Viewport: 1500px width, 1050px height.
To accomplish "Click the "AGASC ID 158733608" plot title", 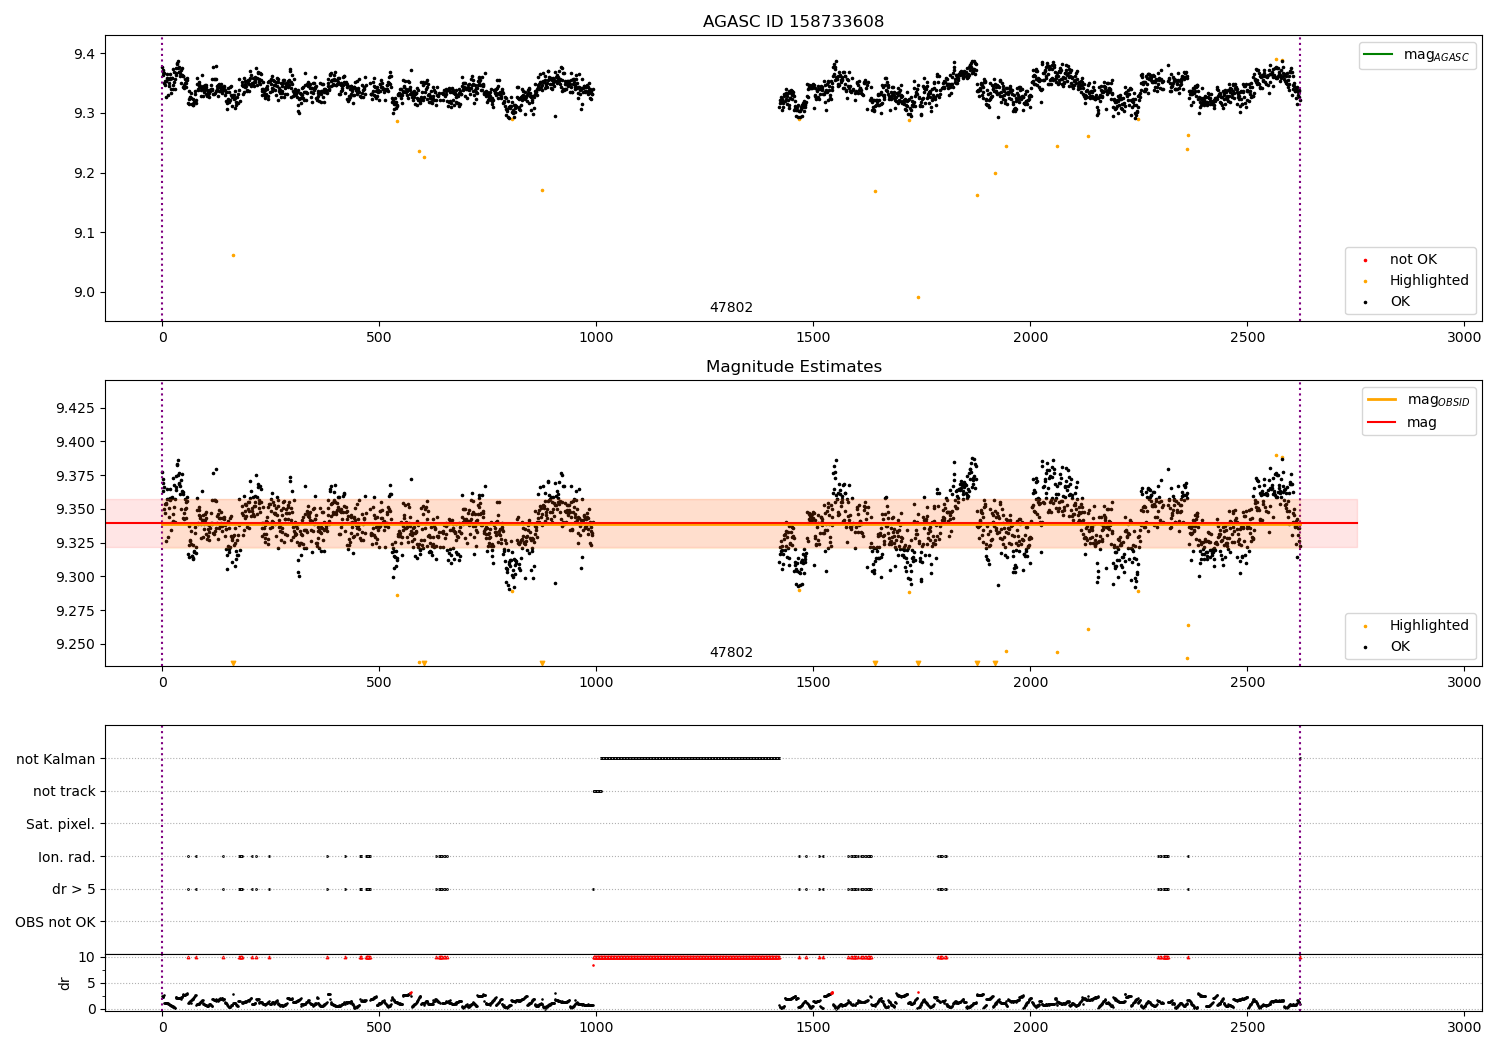I will pyautogui.click(x=793, y=22).
